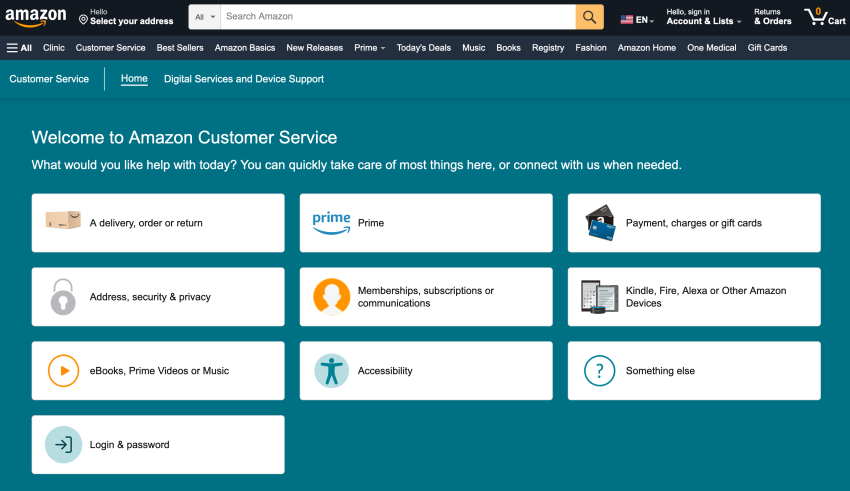Open Amazon Basics nav item
Viewport: 850px width, 491px height.
pyautogui.click(x=244, y=48)
